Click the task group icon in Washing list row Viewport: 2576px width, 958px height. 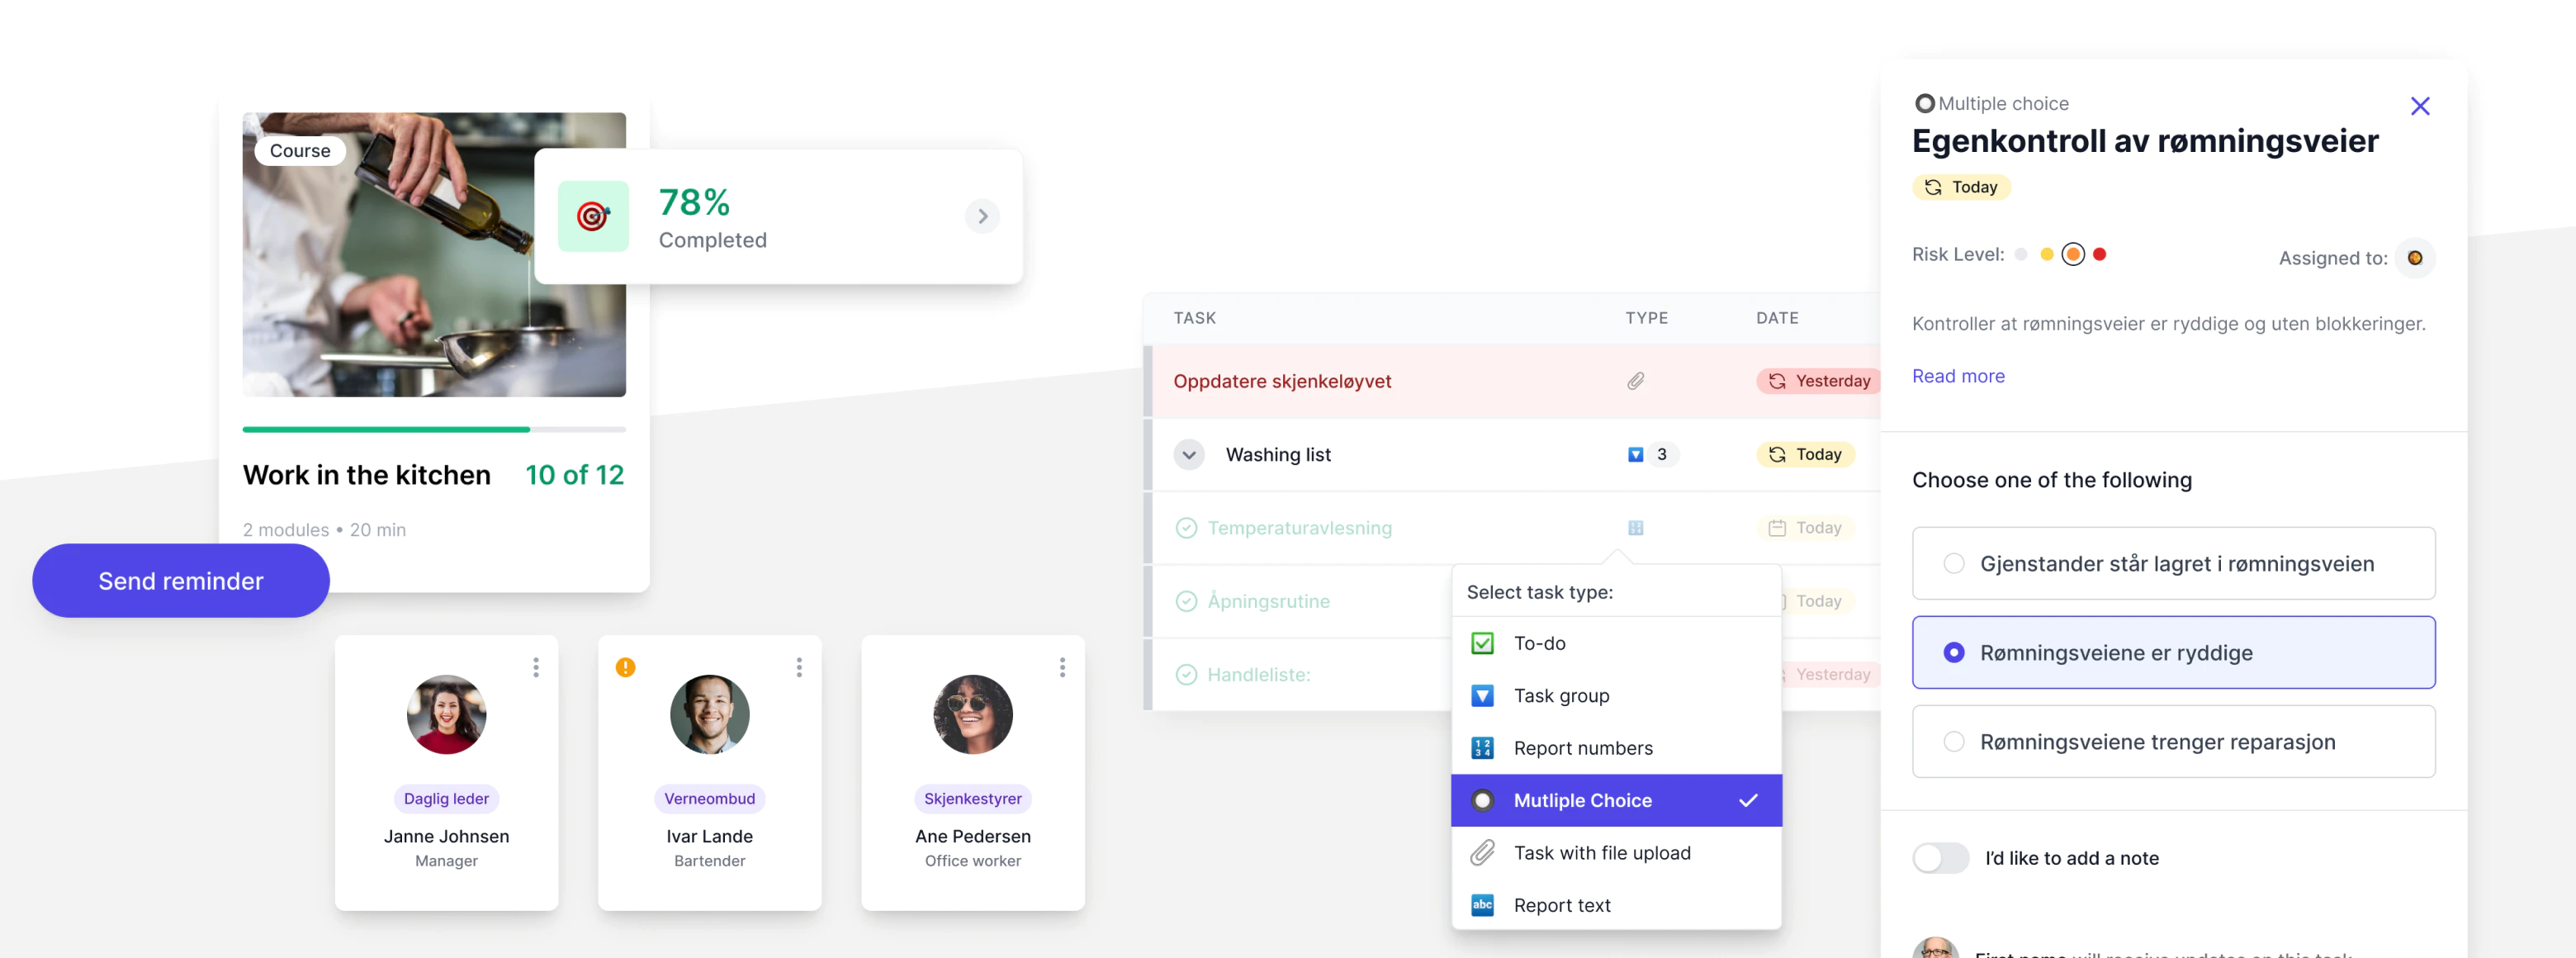(x=1635, y=454)
